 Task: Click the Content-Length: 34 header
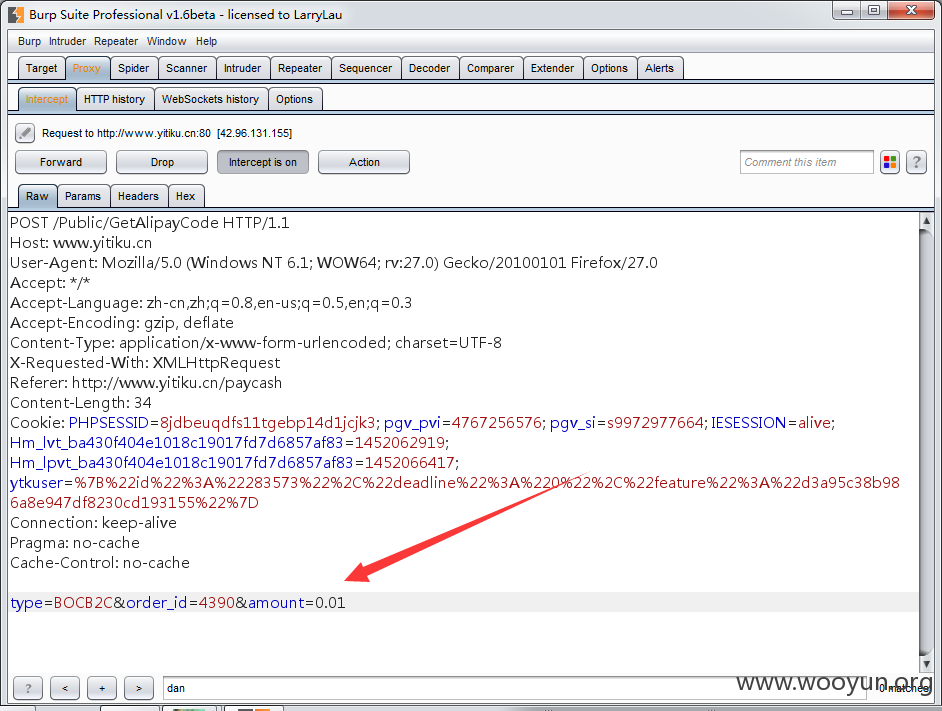[x=81, y=403]
